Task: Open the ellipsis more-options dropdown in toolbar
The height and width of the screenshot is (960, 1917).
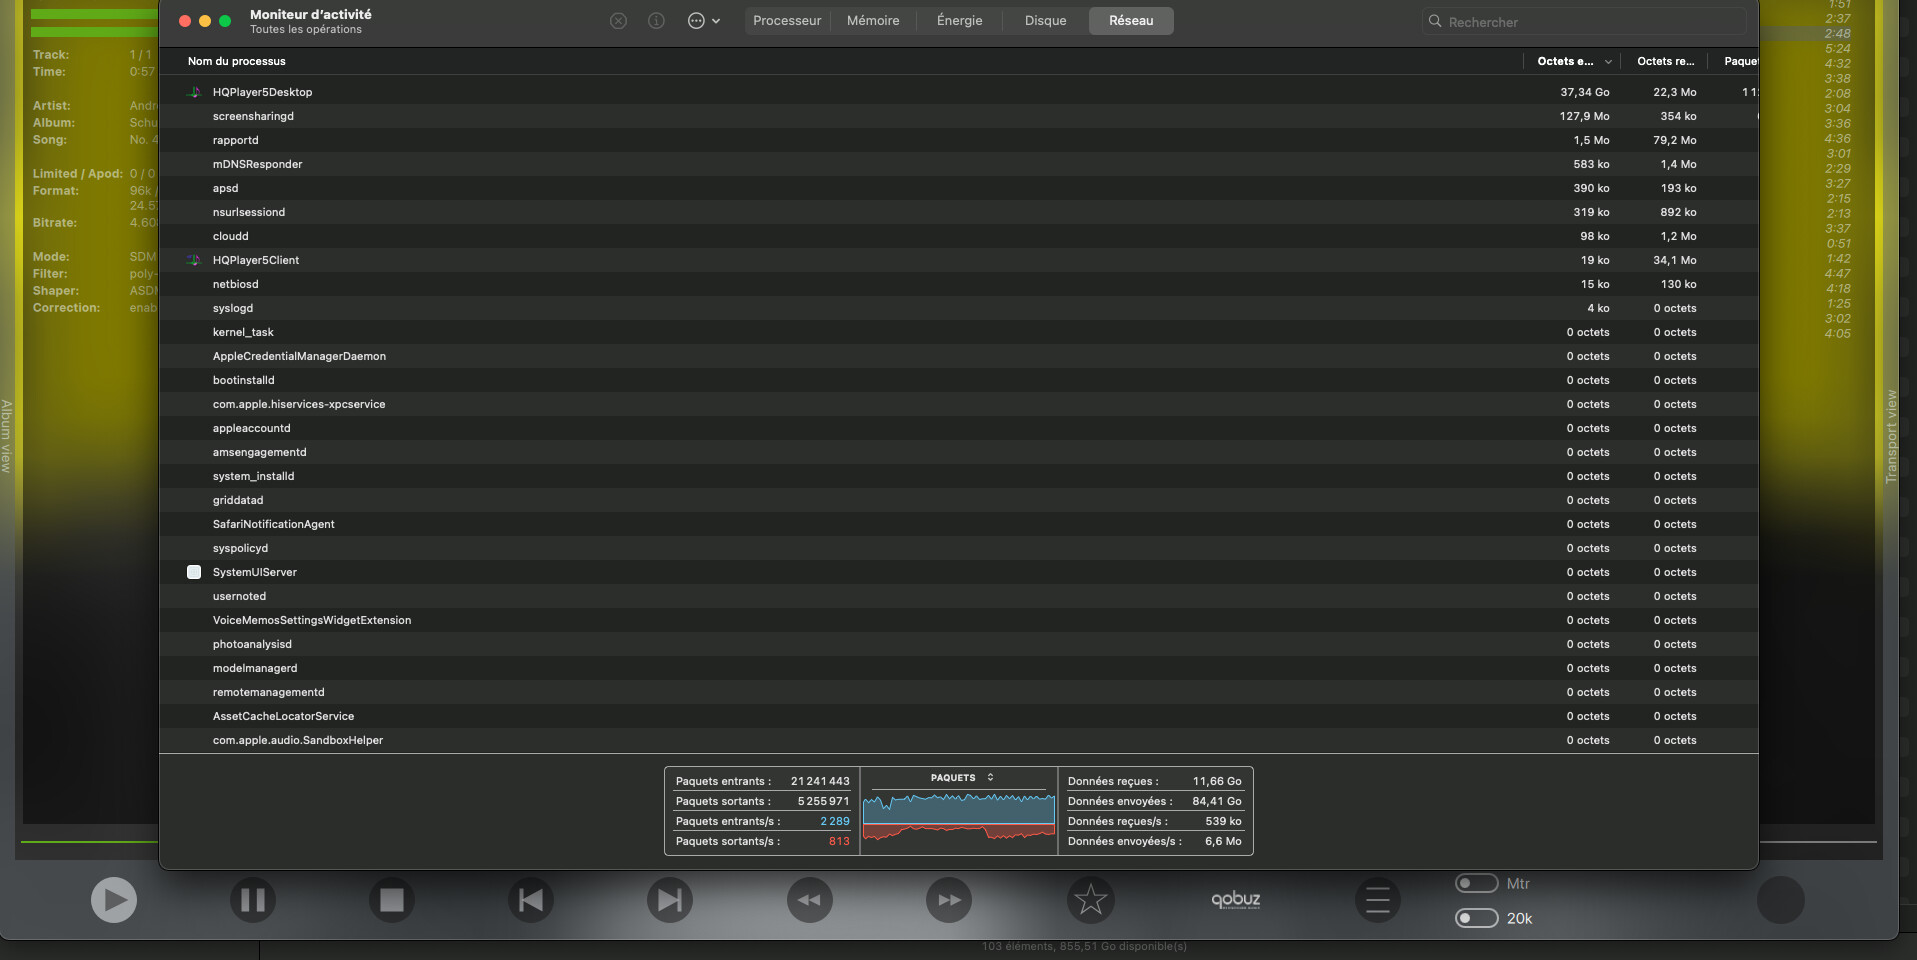Action: [x=704, y=21]
